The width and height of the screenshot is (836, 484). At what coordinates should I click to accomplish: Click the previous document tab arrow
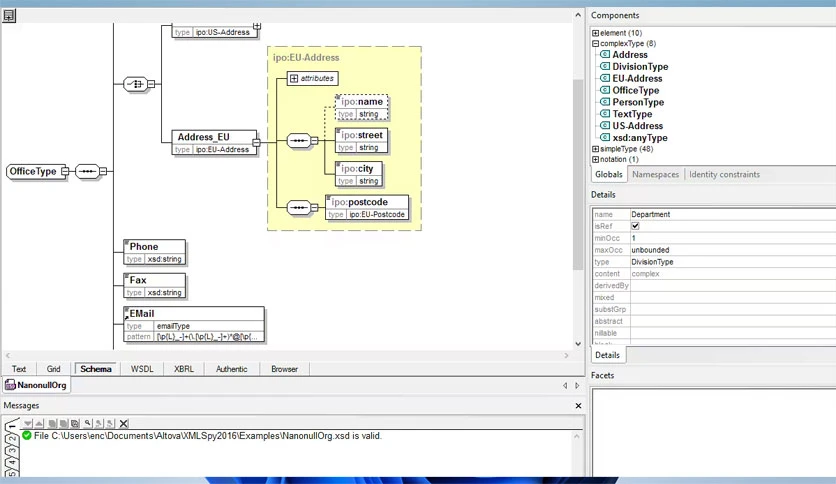(565, 385)
